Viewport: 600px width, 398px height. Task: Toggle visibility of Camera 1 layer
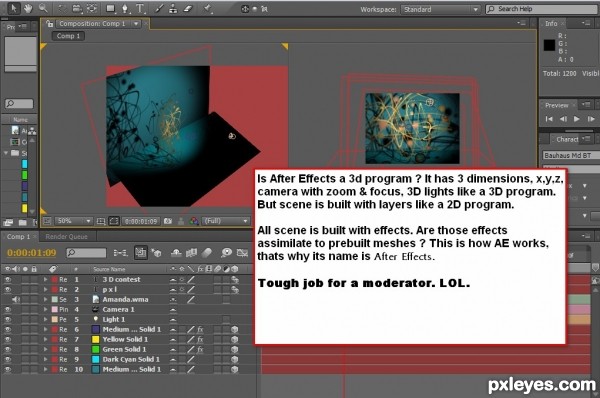pos(8,310)
